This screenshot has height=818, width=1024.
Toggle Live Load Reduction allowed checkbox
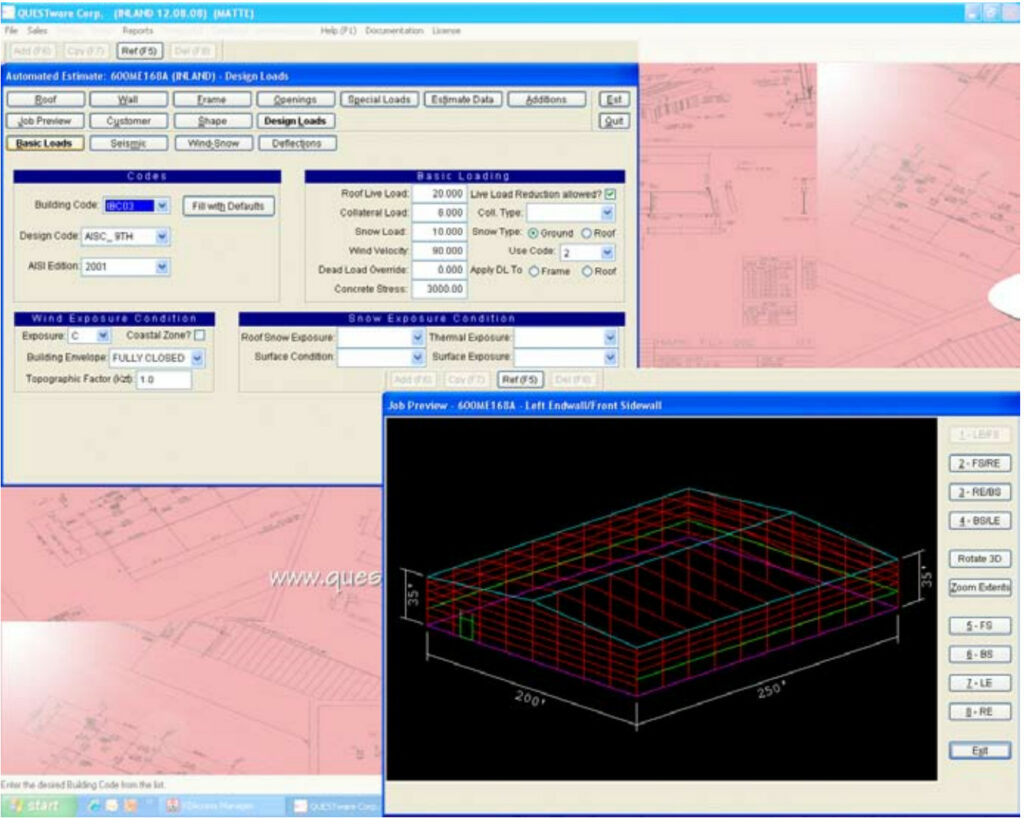610,194
